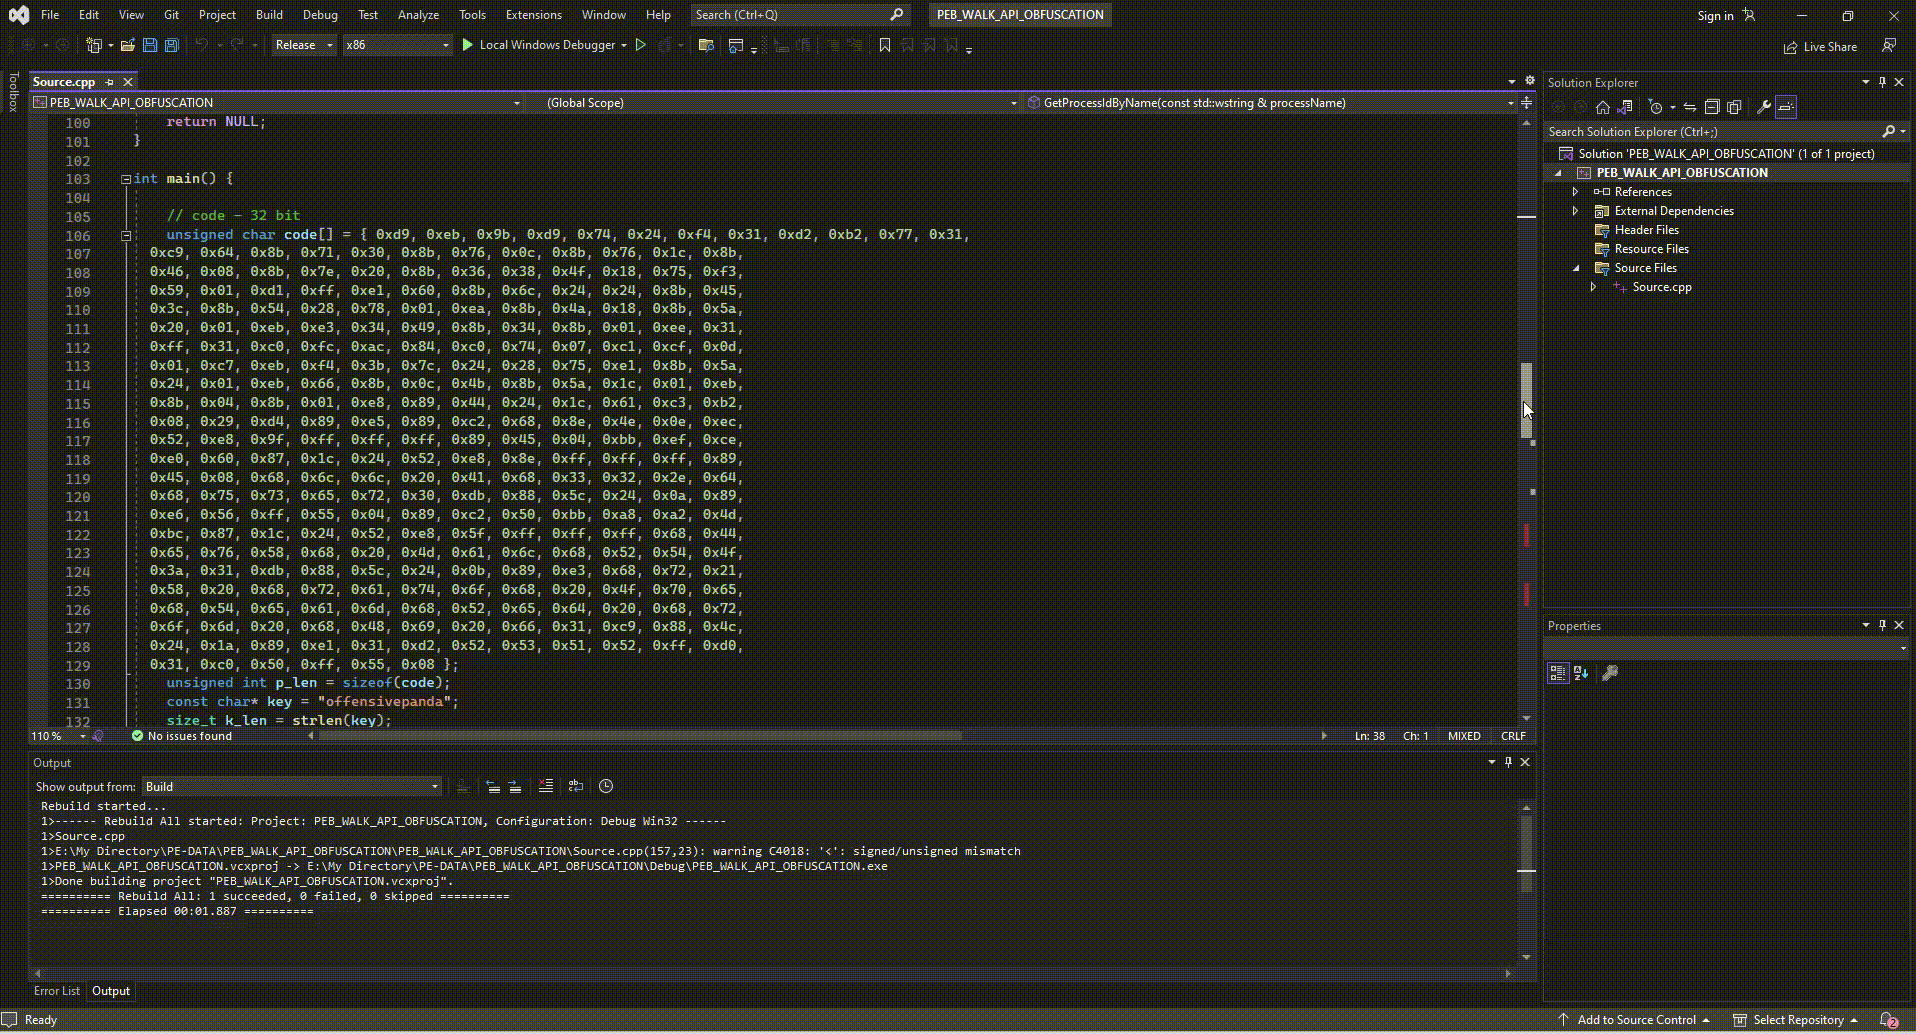Click Add to Source Control
Viewport: 1916px width, 1034px height.
(1636, 1020)
